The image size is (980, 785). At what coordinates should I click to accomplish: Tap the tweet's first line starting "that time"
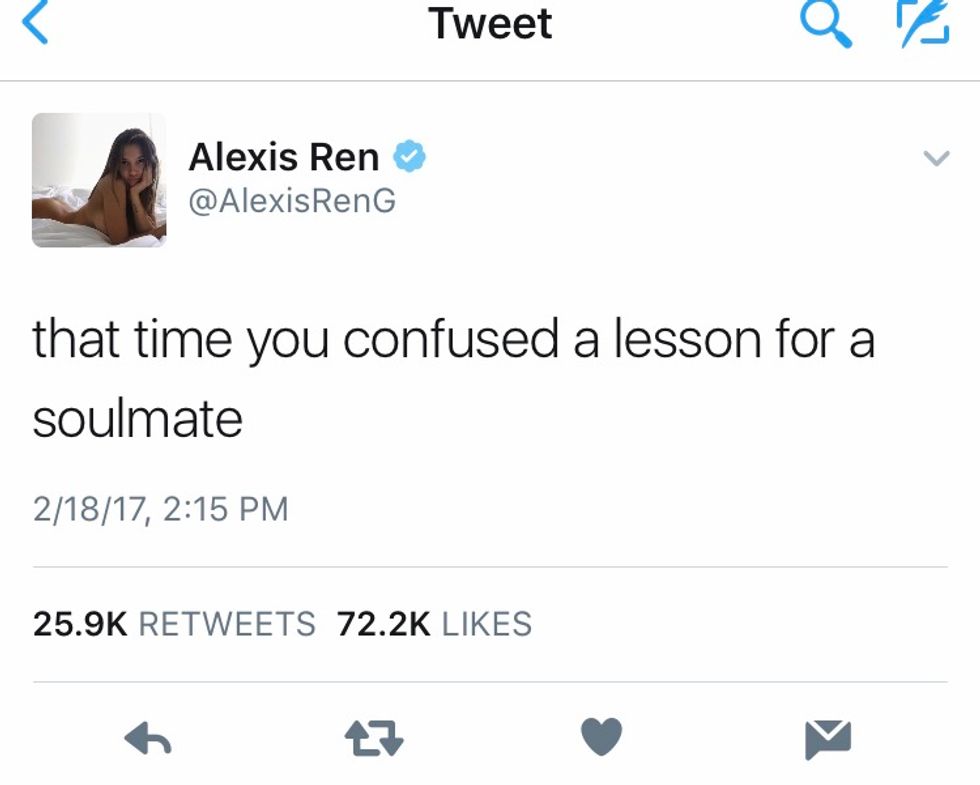pos(454,341)
